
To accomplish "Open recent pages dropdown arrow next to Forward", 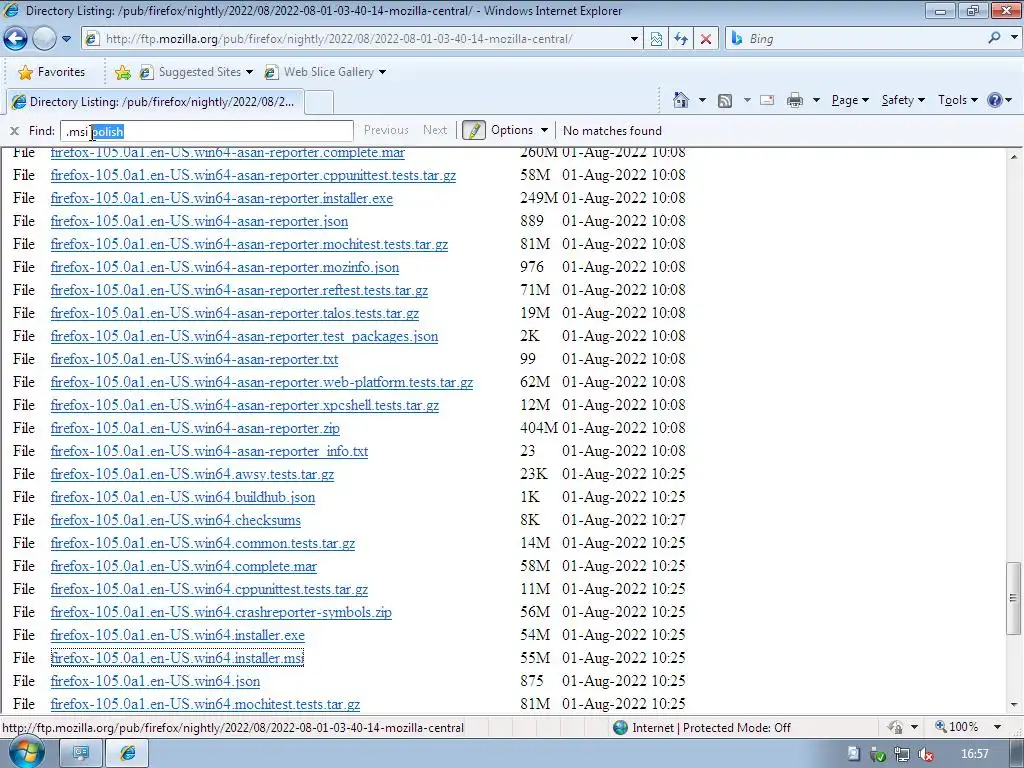I will (x=66, y=39).
